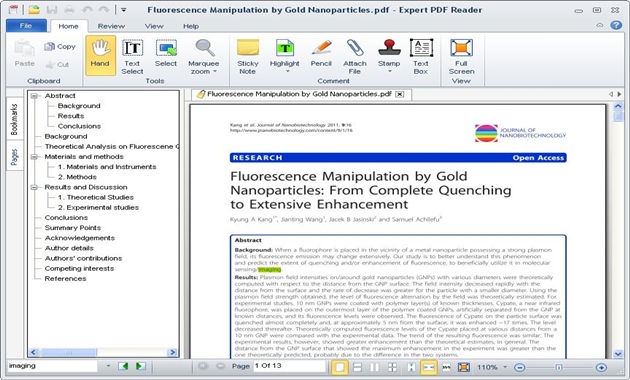Open Help with the blue question mark
Image resolution: width=630 pixels, height=380 pixels.
point(616,25)
